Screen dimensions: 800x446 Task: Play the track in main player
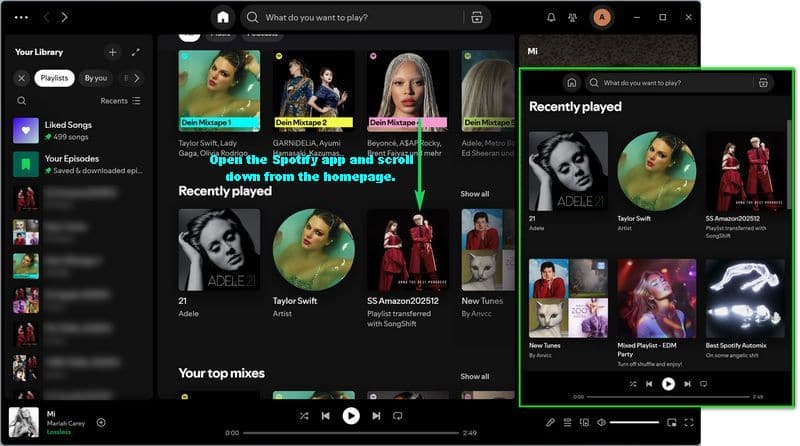[351, 416]
